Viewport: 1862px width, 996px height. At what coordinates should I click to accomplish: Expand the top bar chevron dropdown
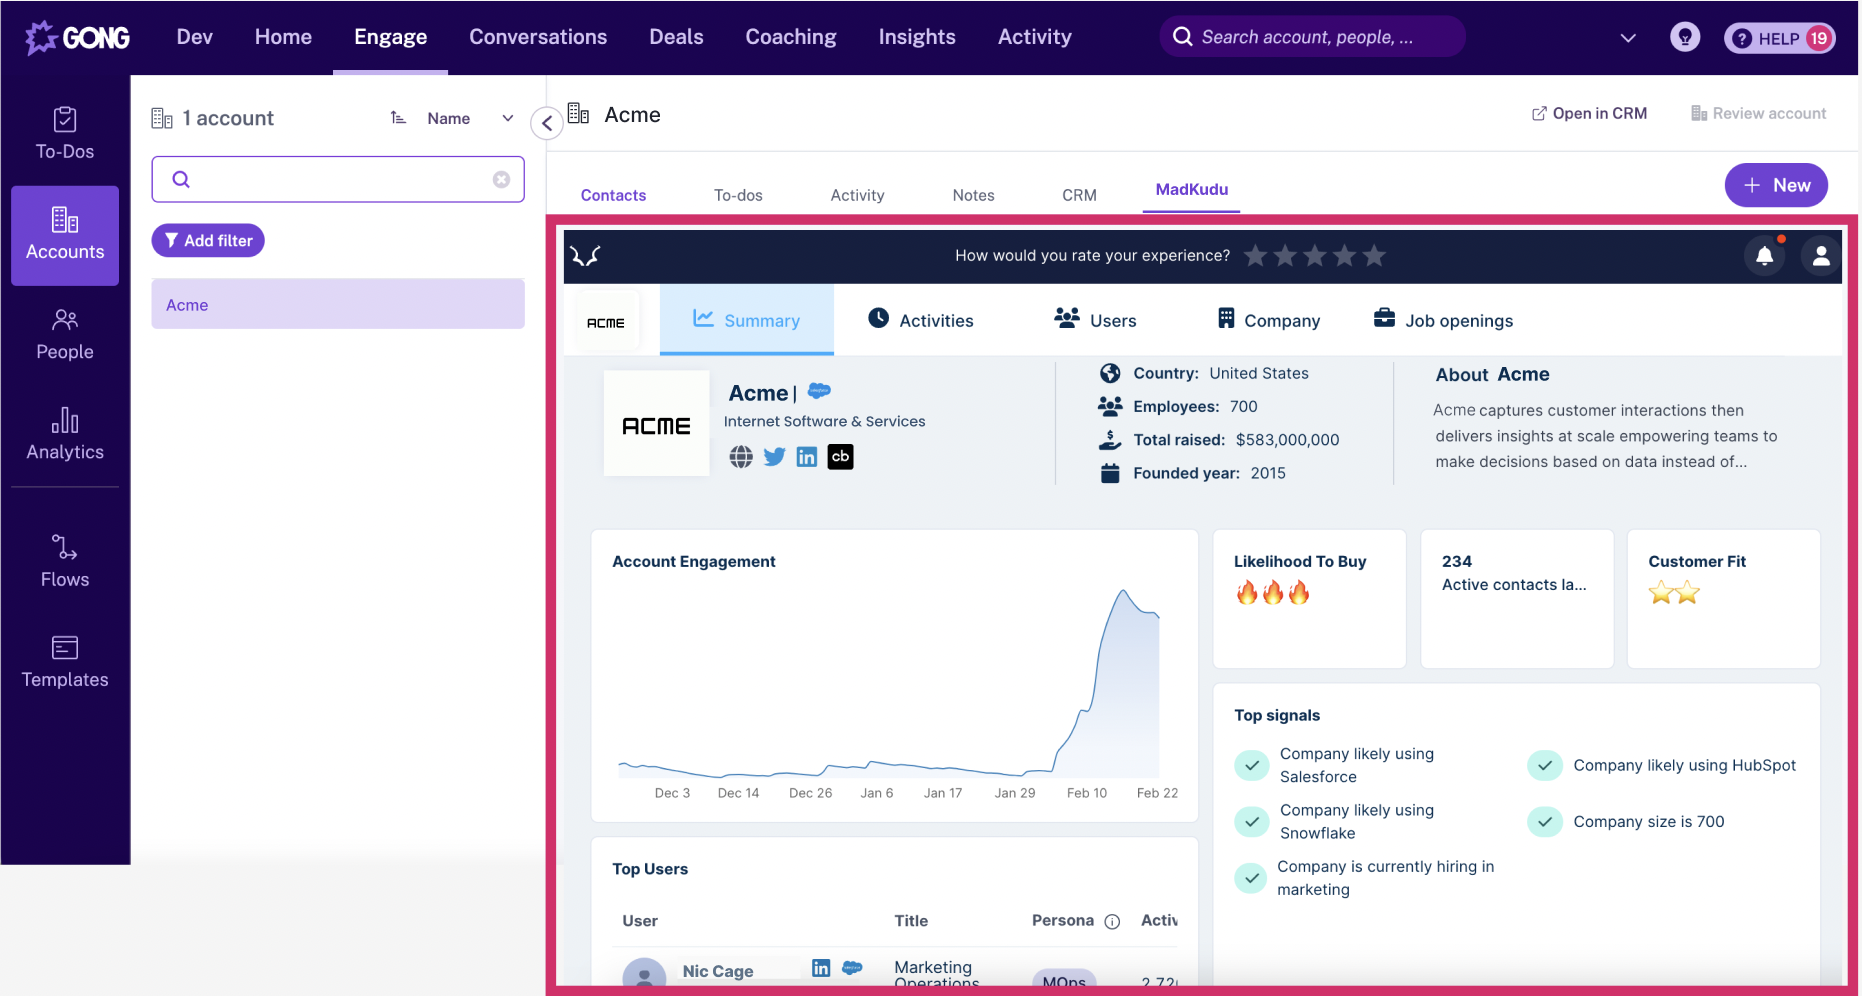1628,38
